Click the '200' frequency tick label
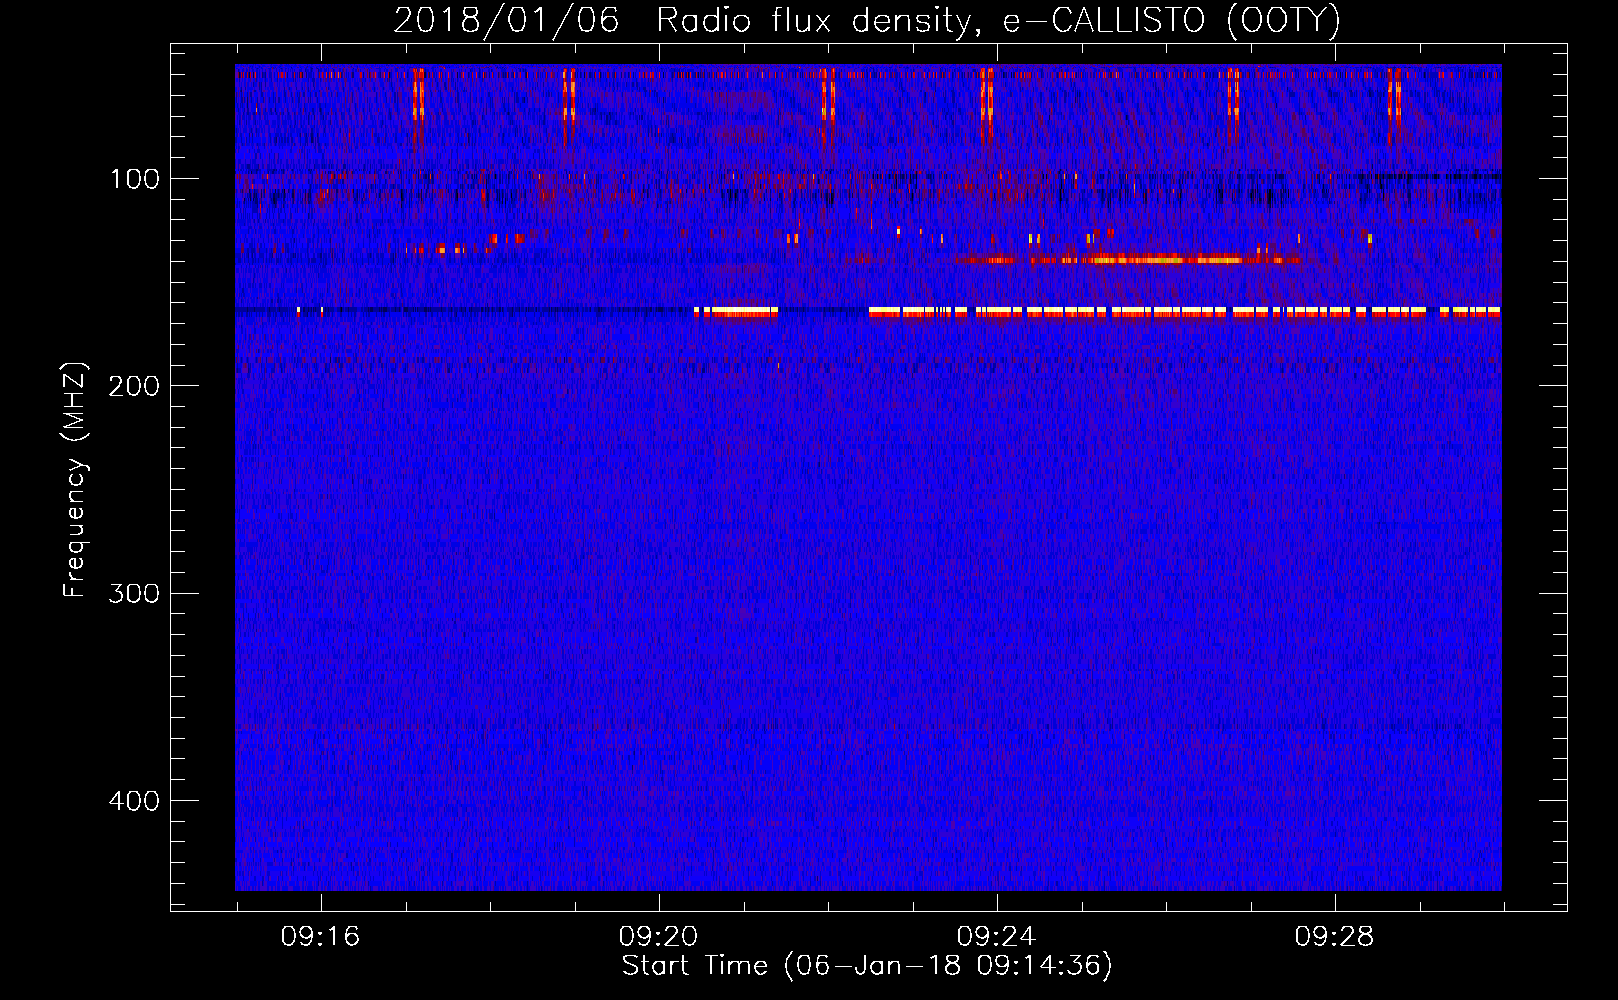 tap(134, 387)
